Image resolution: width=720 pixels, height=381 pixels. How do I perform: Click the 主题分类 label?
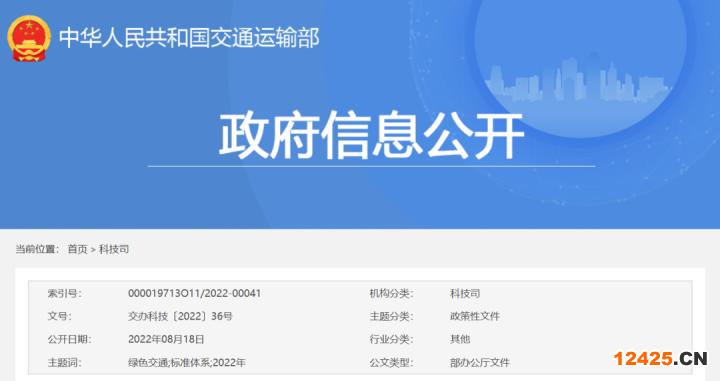(391, 316)
